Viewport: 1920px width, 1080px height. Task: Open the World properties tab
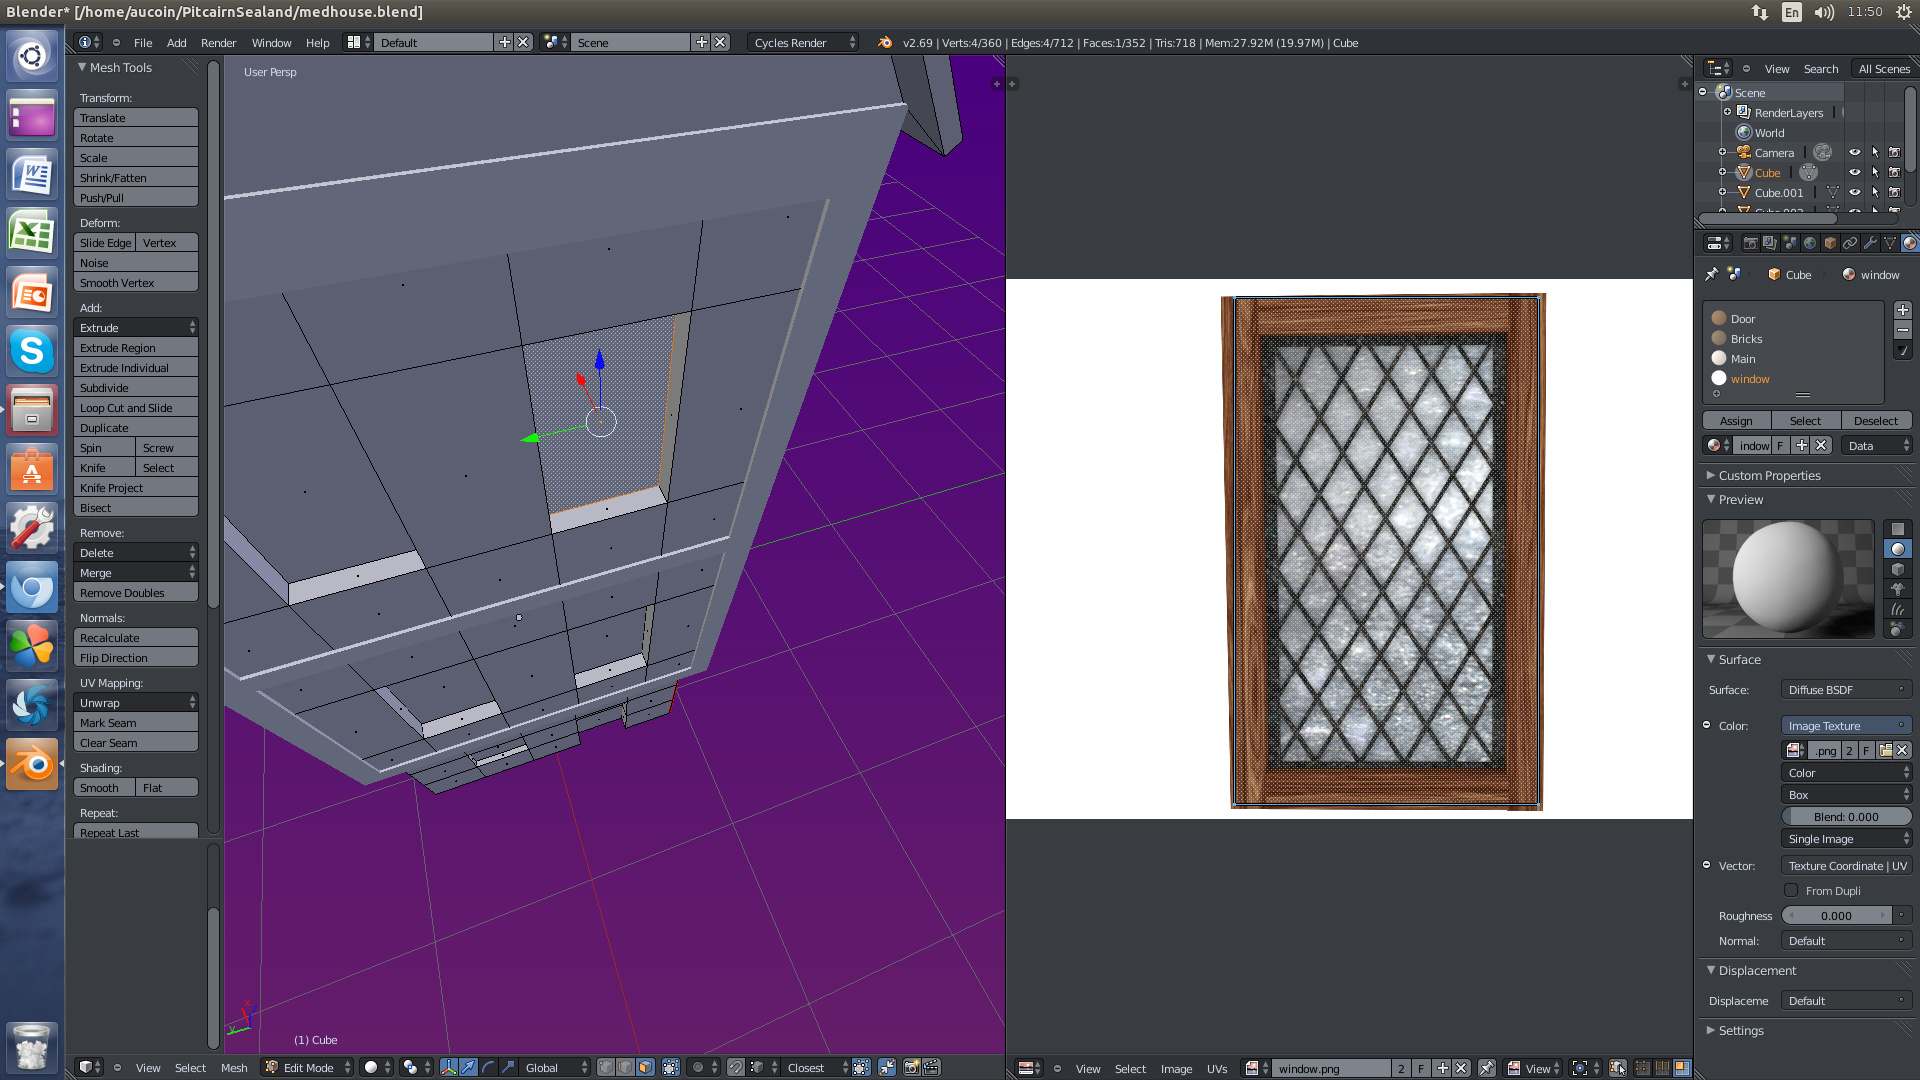point(1810,243)
